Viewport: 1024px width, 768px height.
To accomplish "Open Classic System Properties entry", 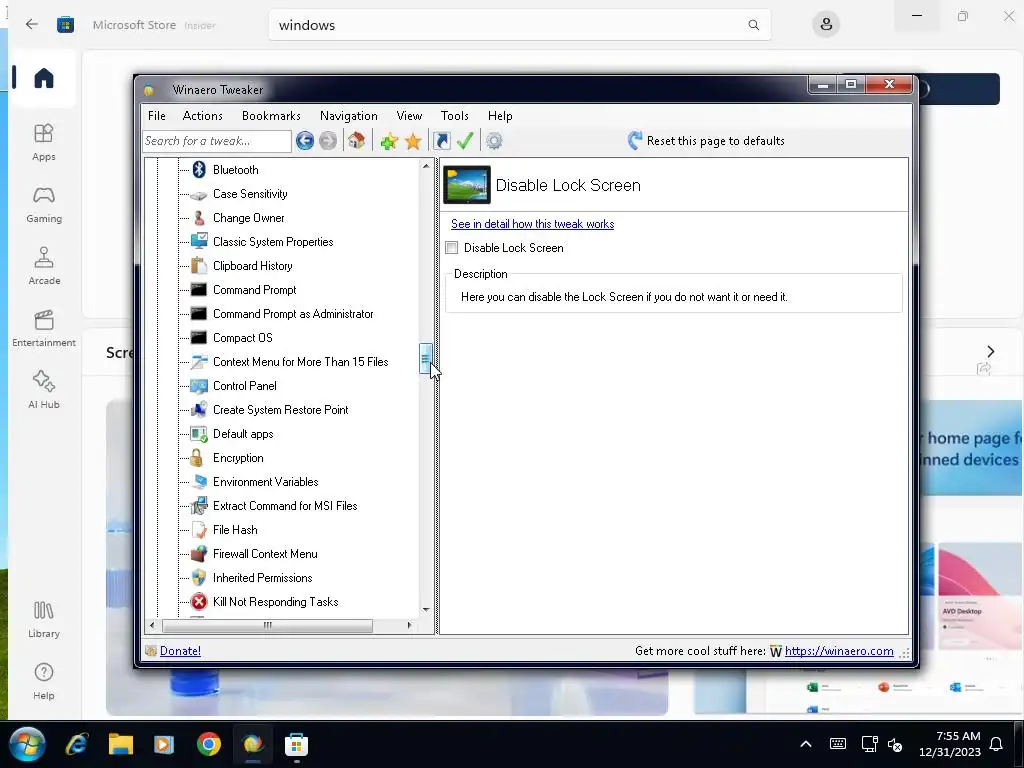I will (x=273, y=242).
